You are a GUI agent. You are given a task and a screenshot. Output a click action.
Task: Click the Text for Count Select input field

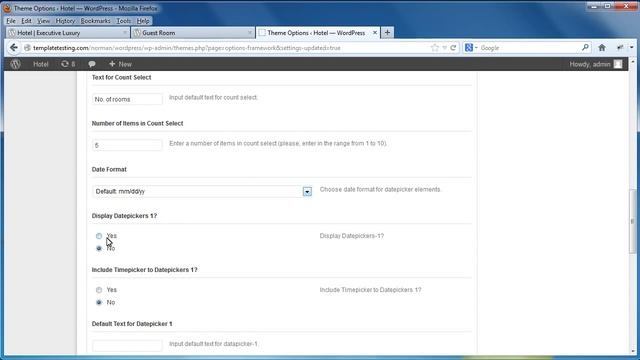point(127,99)
